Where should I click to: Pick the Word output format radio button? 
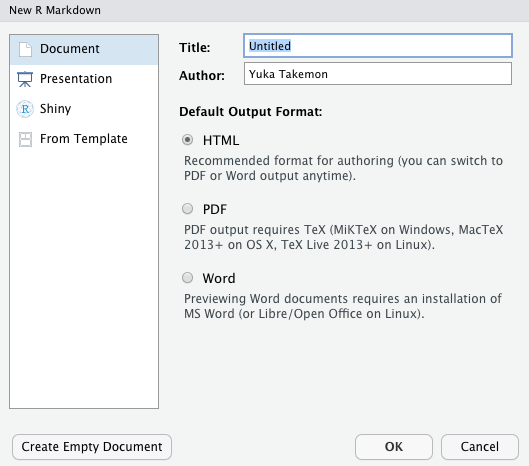point(188,278)
